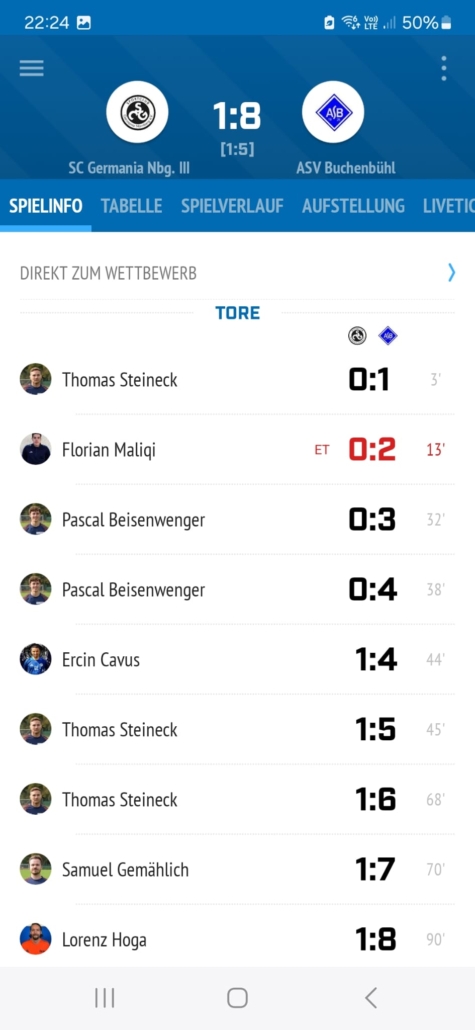This screenshot has width=475, height=1030.
Task: Select Samuel Gemählich's goal entry name
Action: click(125, 870)
